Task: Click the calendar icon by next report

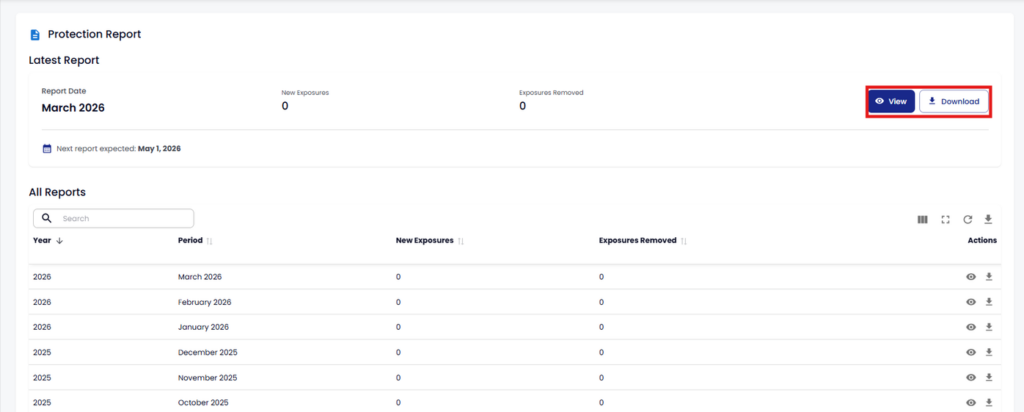Action: point(47,149)
